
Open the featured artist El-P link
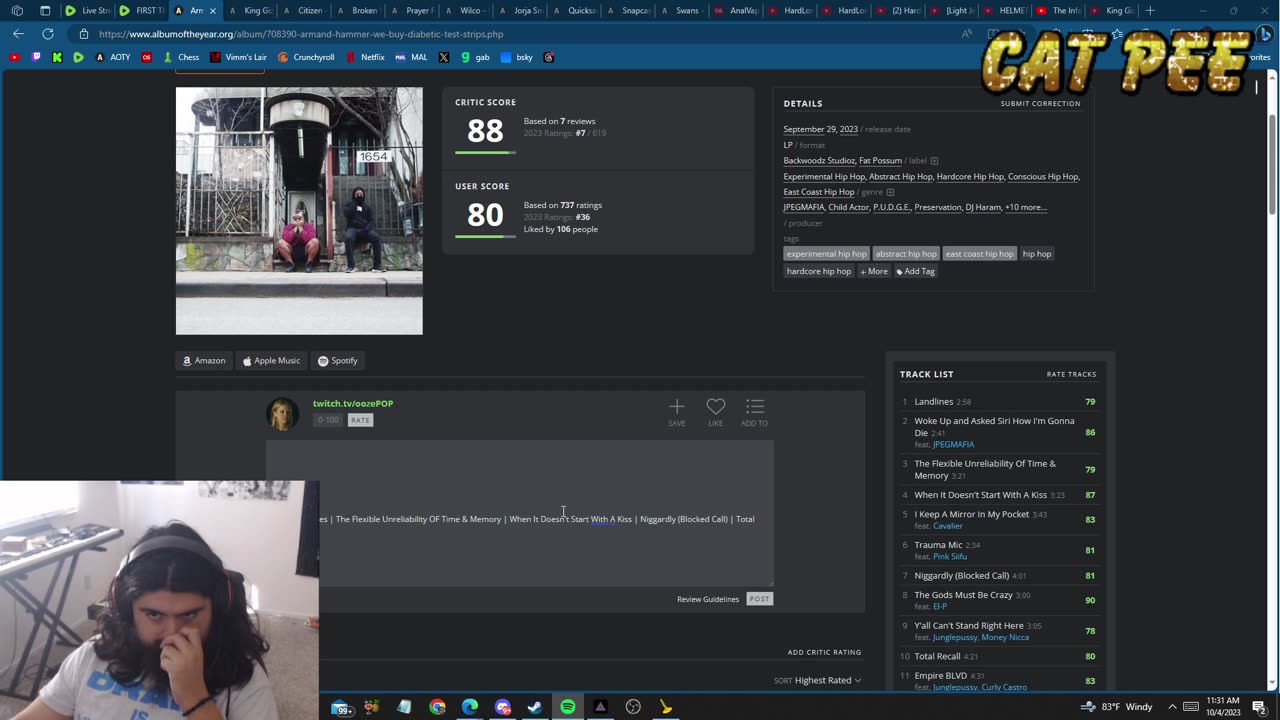tap(940, 606)
